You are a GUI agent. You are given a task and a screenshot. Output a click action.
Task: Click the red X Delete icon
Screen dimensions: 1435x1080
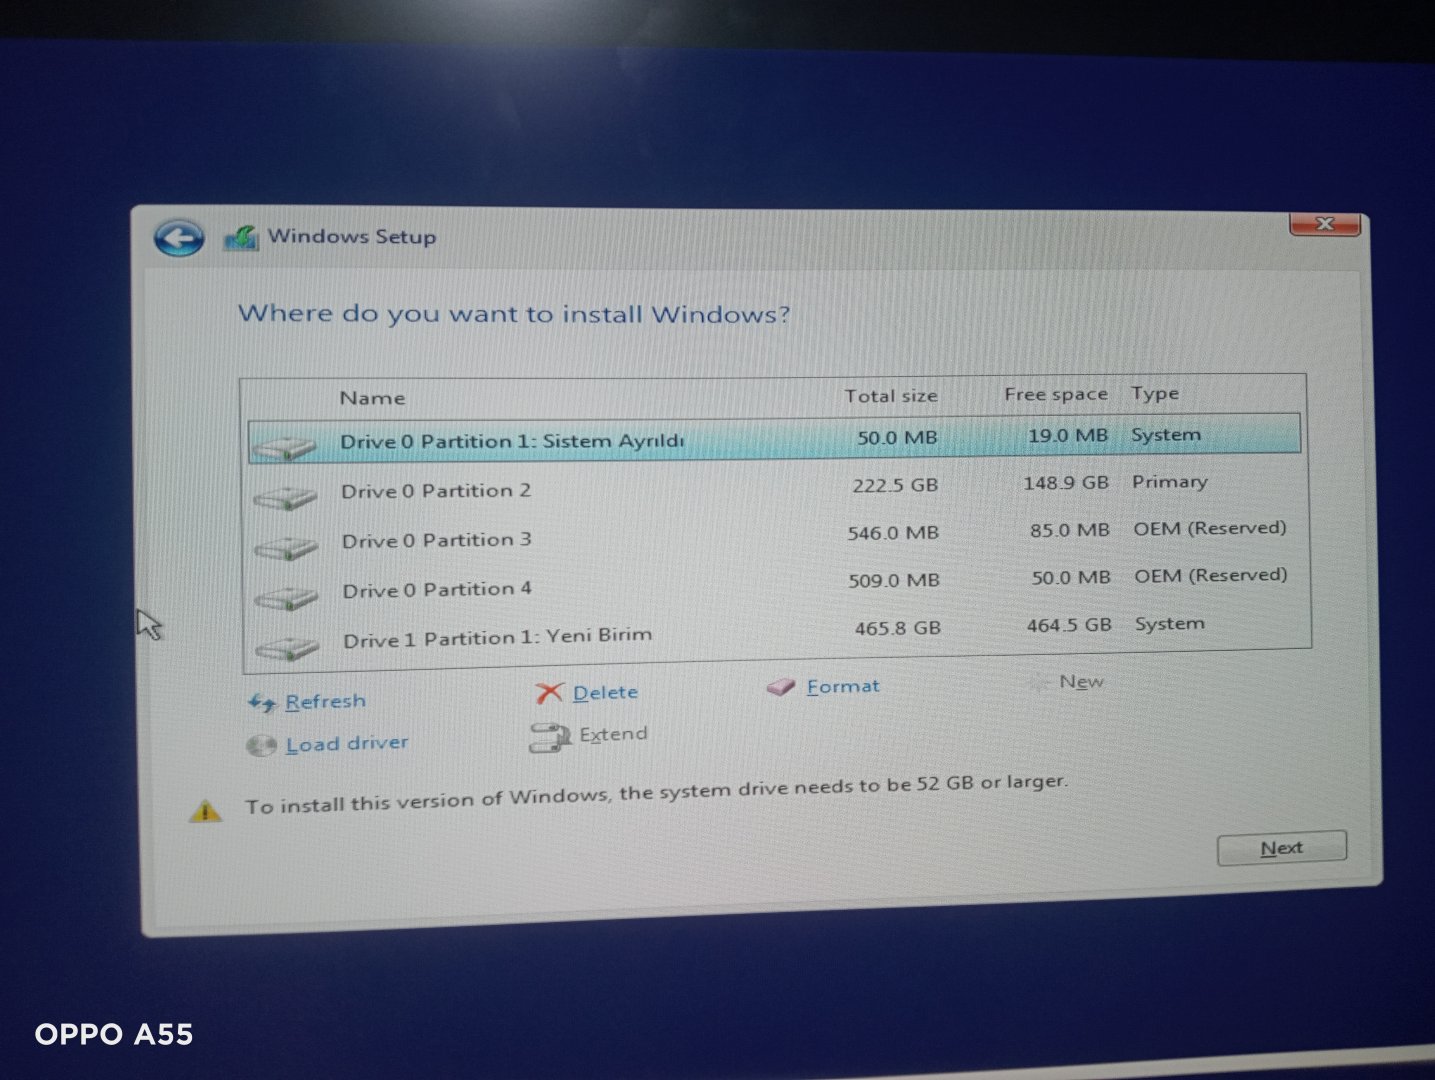[549, 693]
